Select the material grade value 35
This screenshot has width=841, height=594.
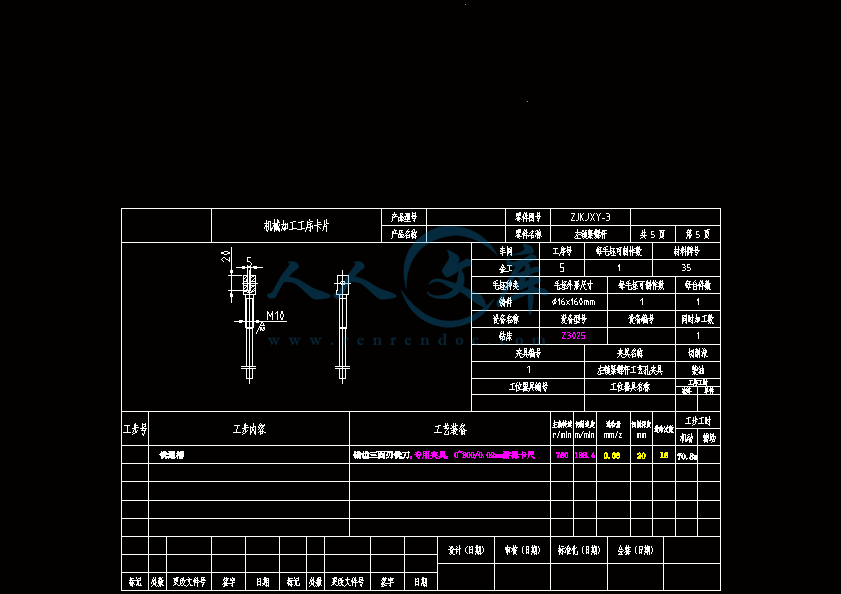tap(687, 268)
